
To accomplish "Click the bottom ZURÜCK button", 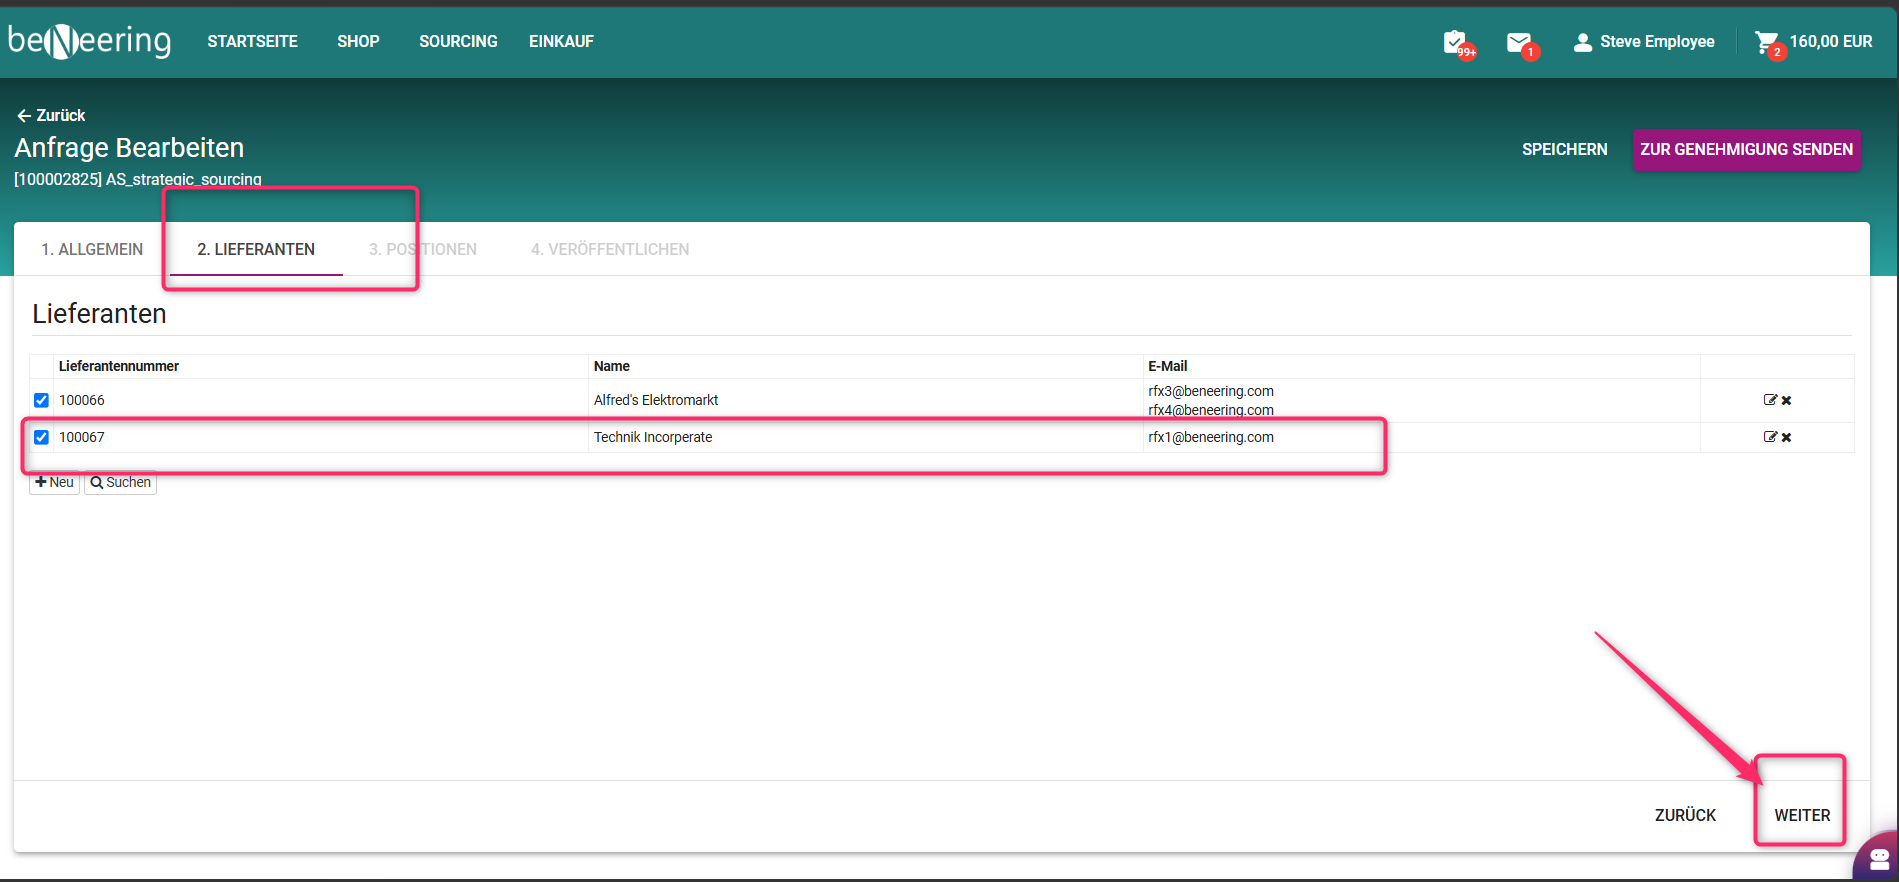I will [x=1685, y=815].
